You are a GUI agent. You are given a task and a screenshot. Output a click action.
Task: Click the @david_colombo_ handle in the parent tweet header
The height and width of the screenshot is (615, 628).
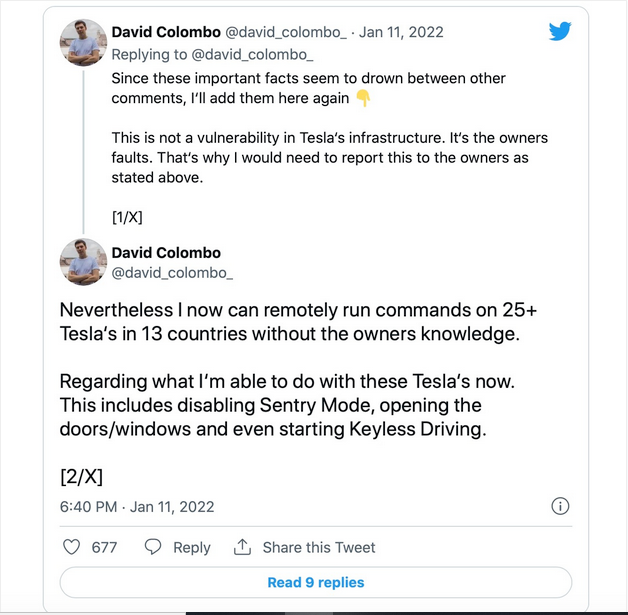286,33
